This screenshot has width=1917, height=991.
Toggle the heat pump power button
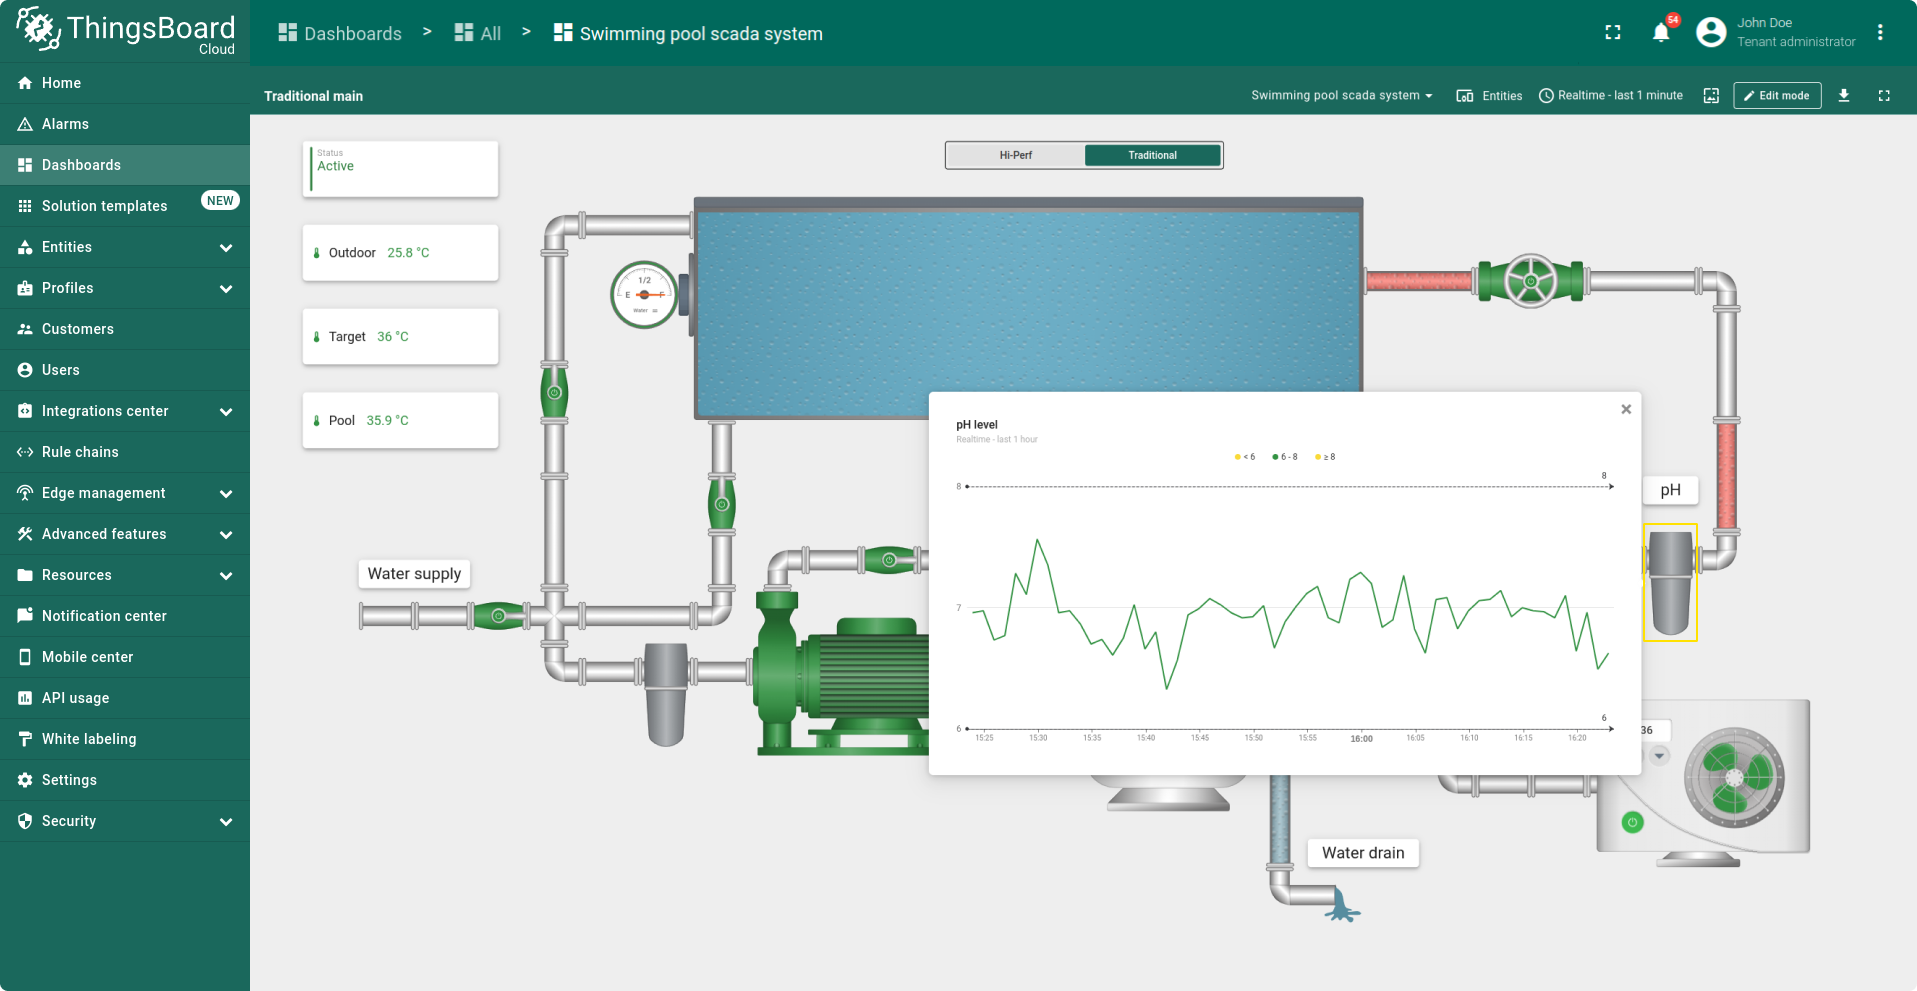coord(1633,822)
